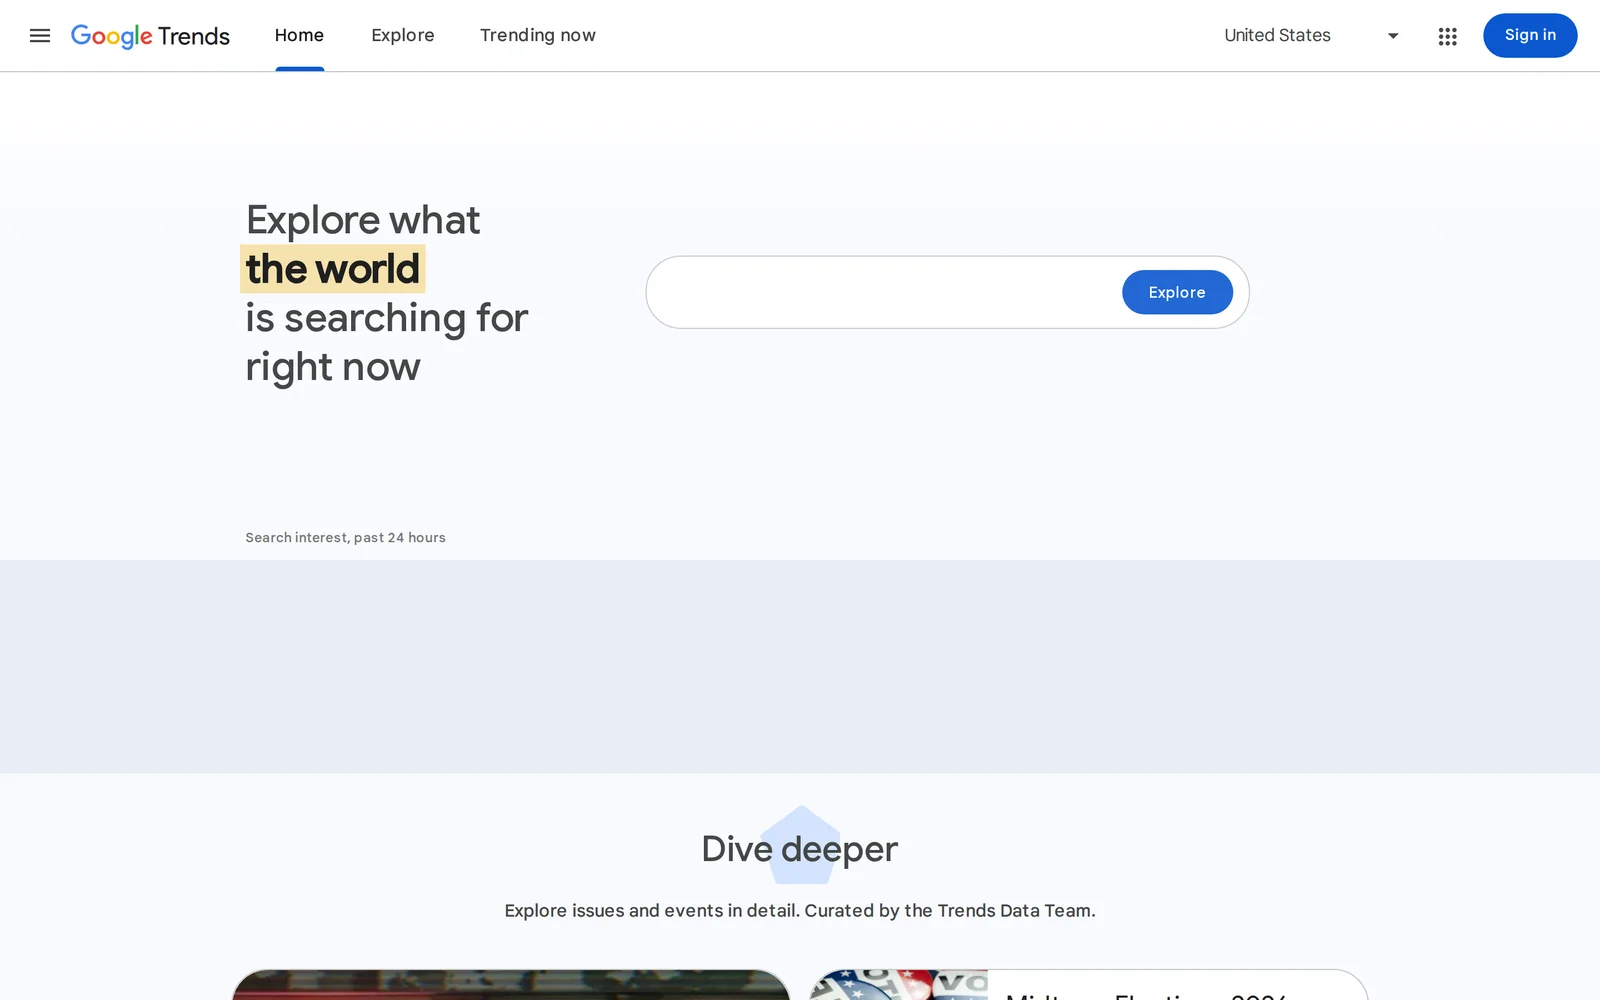
Task: Open the Explore tab
Action: coord(403,36)
